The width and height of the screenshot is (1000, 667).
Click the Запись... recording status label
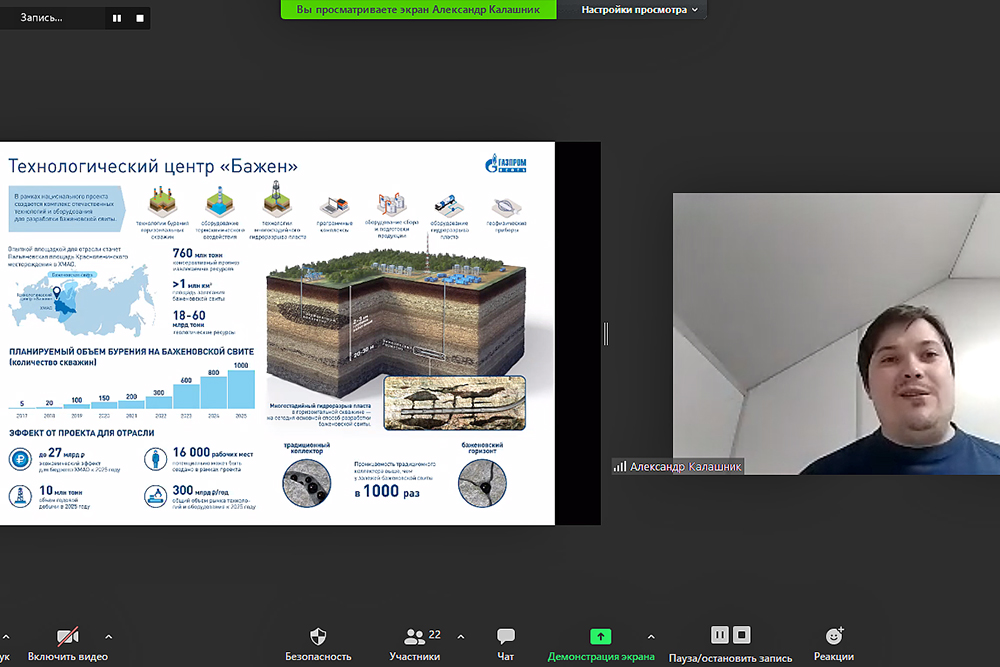tap(42, 18)
